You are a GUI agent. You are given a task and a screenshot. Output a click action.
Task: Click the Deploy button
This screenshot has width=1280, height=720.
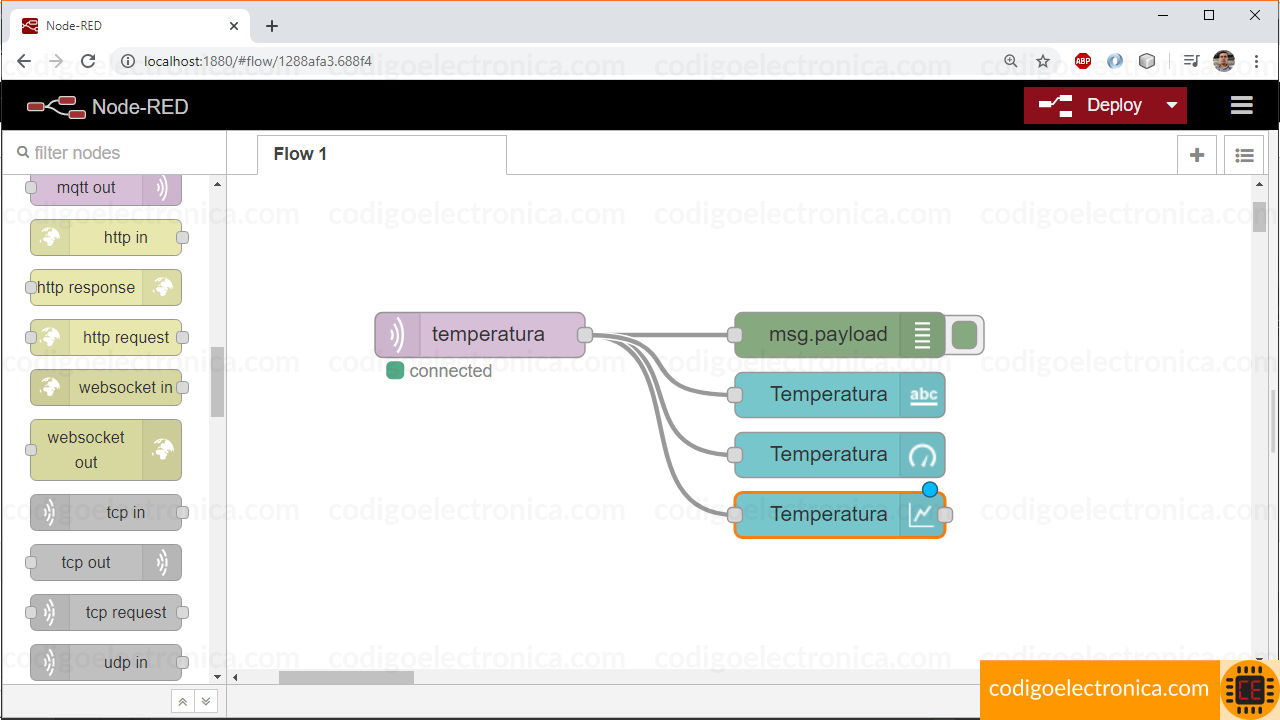point(1089,105)
